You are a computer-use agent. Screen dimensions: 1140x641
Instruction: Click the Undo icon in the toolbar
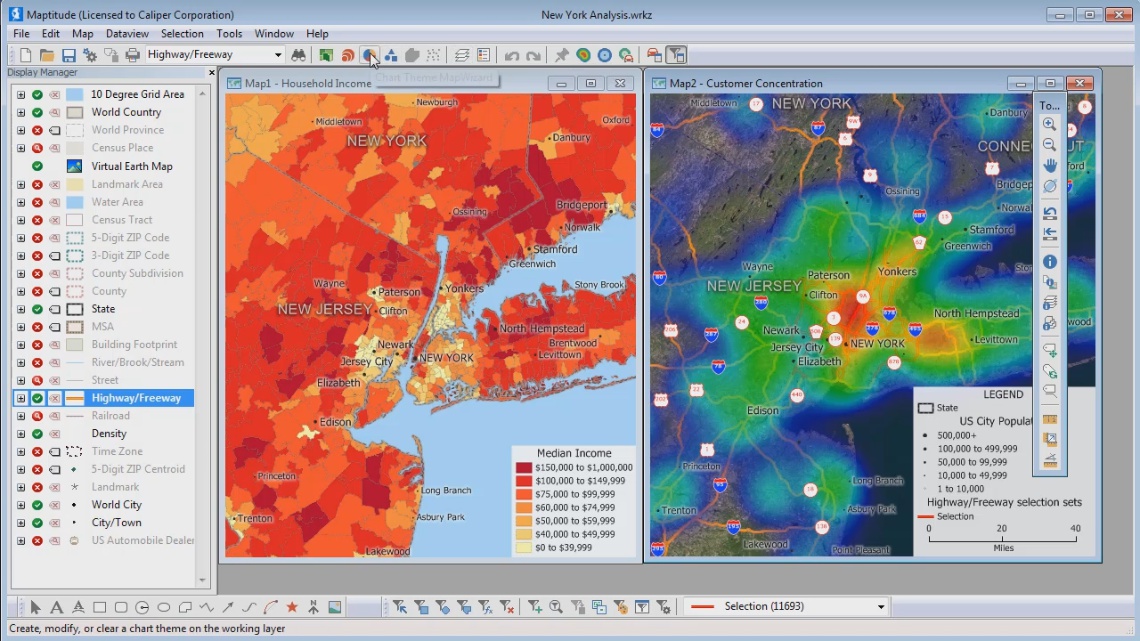coord(512,55)
